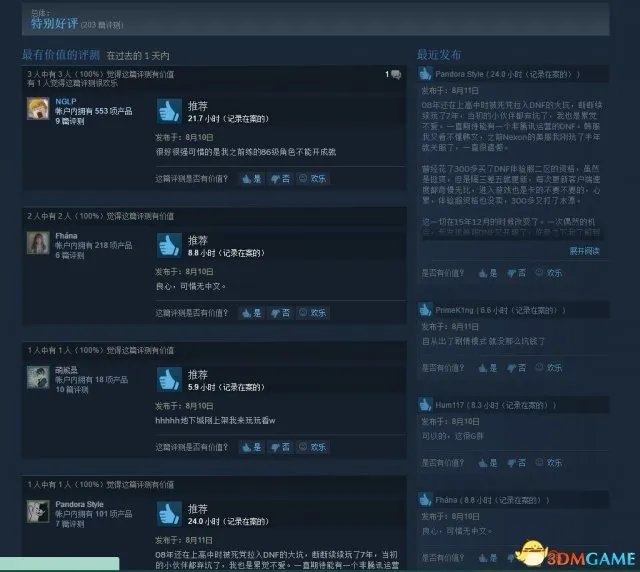Click thumbs-up recommend icon on 8.8 hours review
The height and width of the screenshot is (572, 640).
[169, 245]
